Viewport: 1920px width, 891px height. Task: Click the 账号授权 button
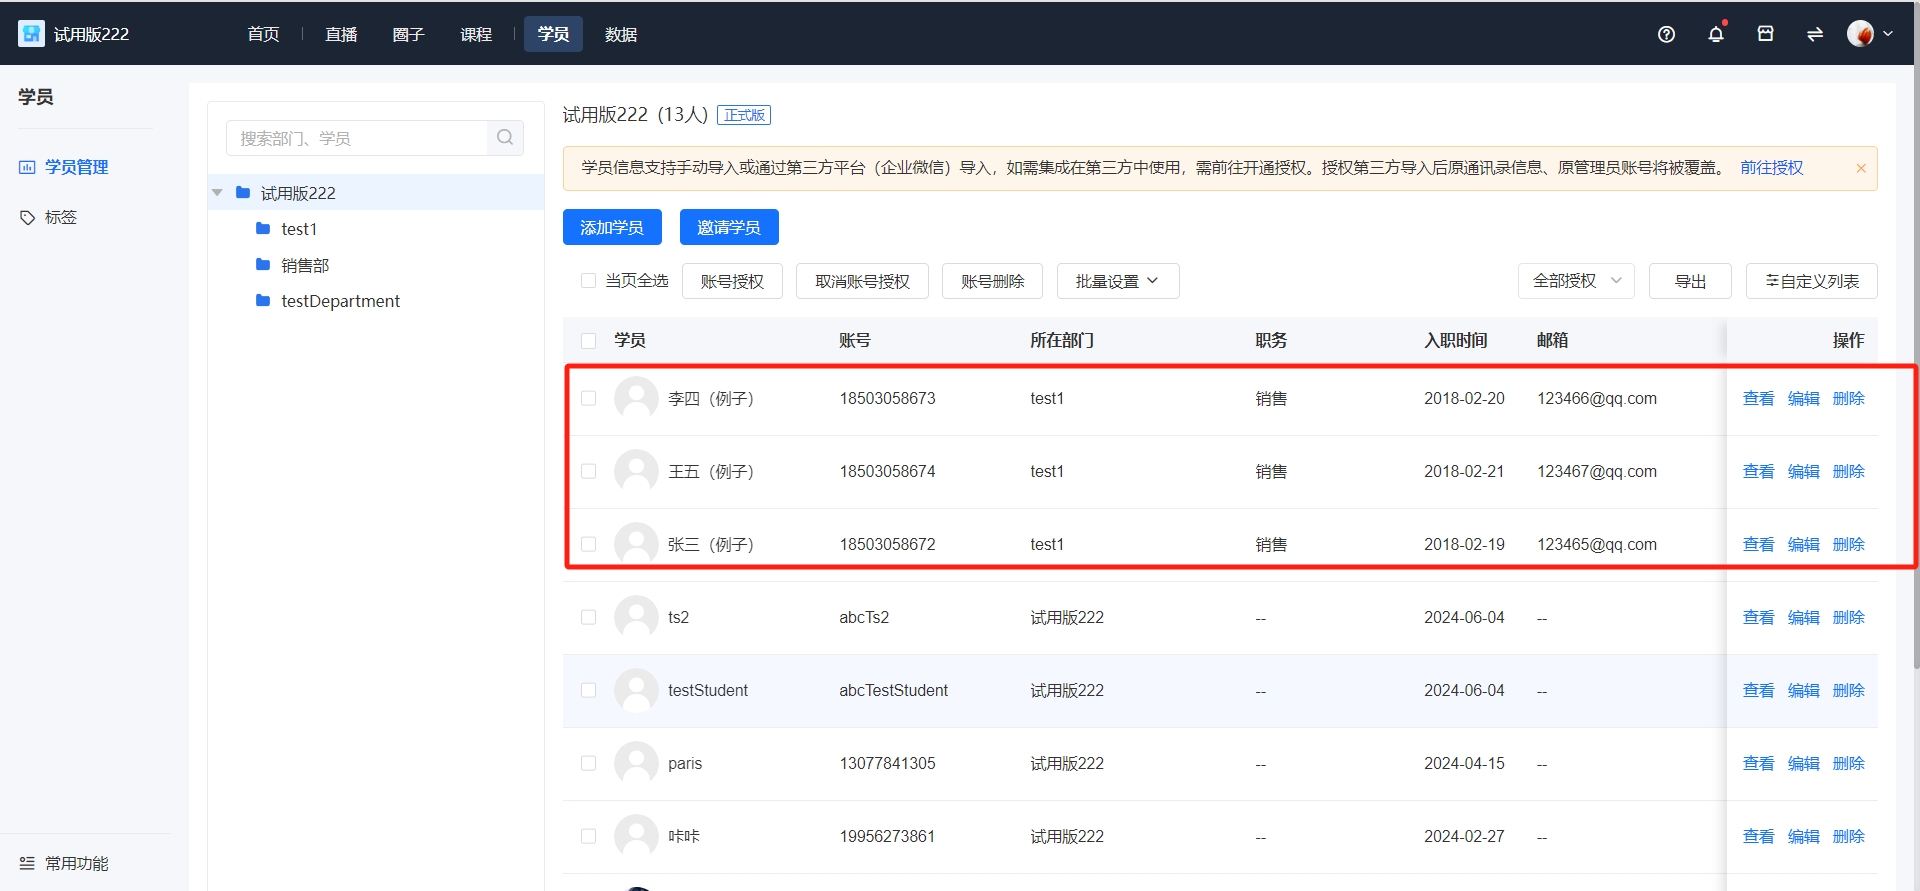click(732, 281)
